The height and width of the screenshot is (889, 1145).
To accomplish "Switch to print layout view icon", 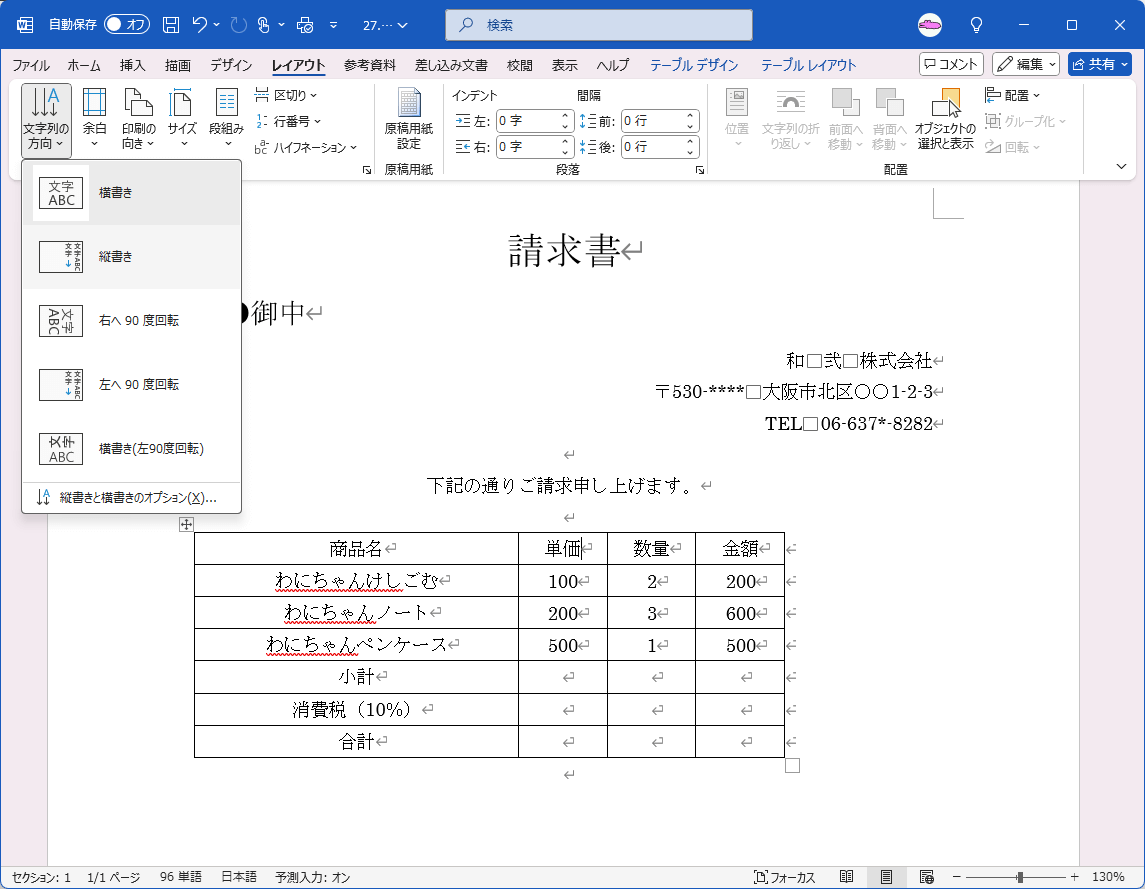I will (x=886, y=877).
